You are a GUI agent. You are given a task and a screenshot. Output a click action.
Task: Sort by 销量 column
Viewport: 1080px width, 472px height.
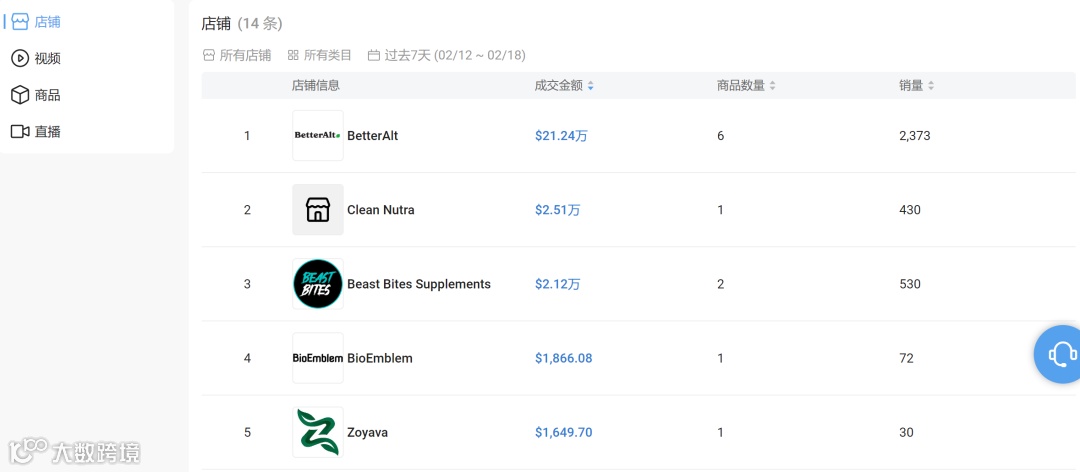[916, 85]
